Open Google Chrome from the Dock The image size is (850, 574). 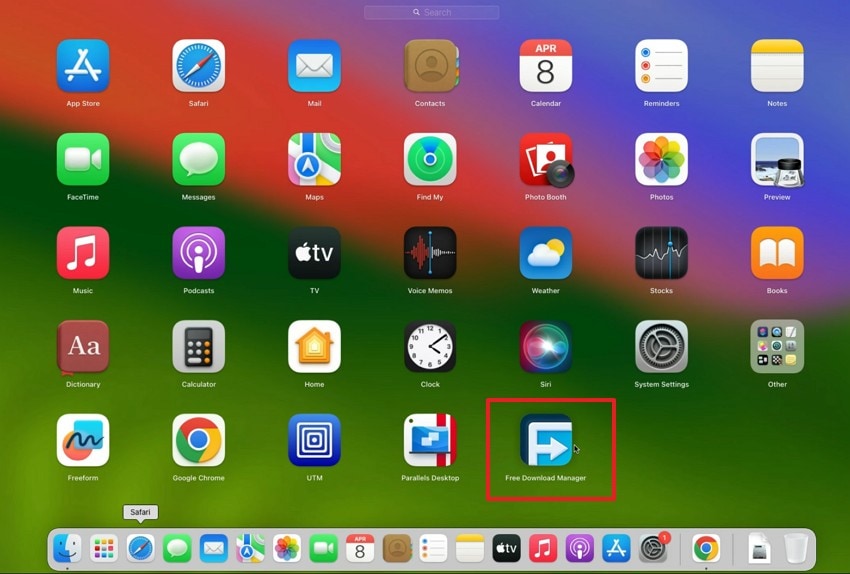(x=706, y=549)
